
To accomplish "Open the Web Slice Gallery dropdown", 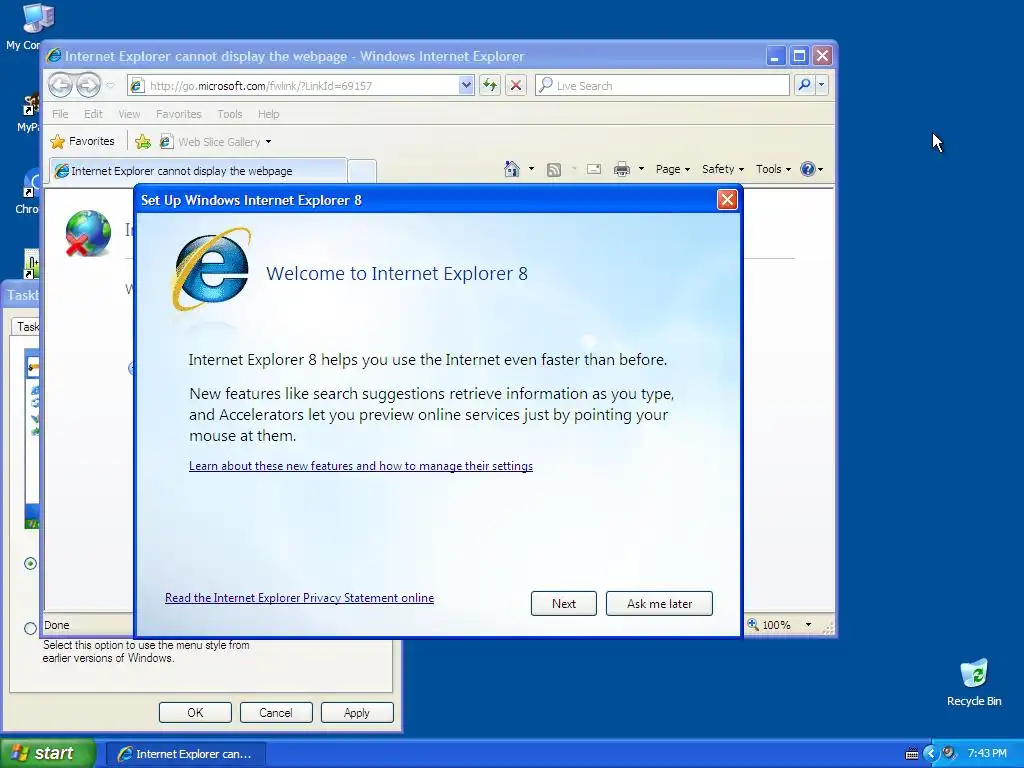I will 268,142.
